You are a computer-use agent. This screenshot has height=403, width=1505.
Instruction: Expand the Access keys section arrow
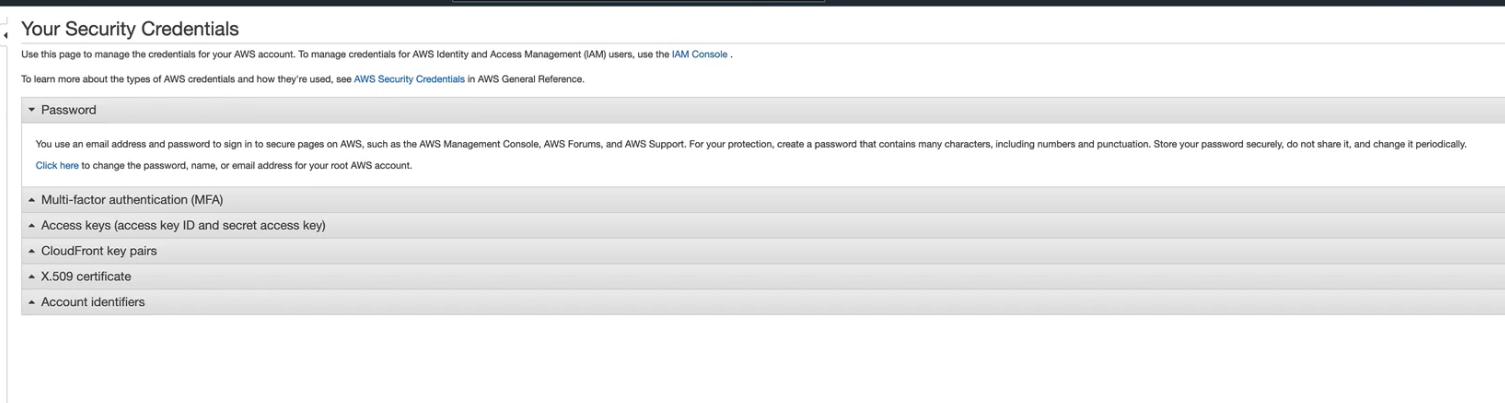tap(32, 226)
